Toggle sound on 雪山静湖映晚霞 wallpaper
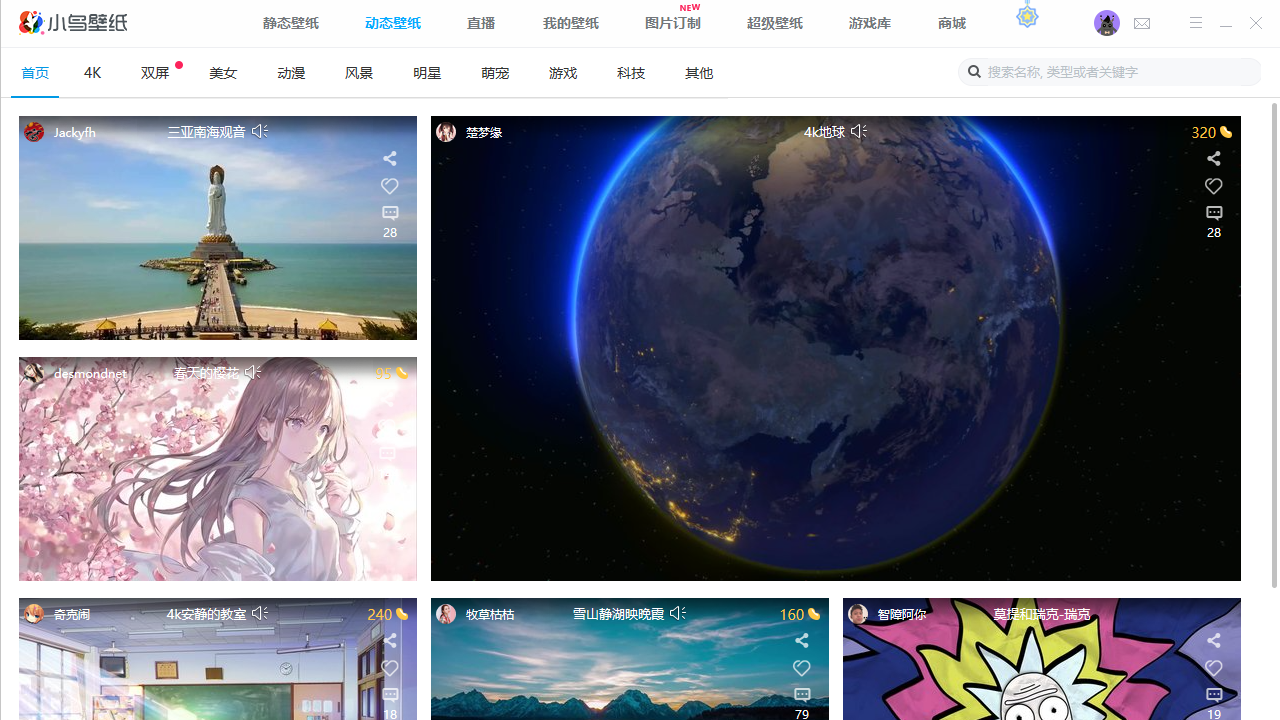 [x=677, y=613]
